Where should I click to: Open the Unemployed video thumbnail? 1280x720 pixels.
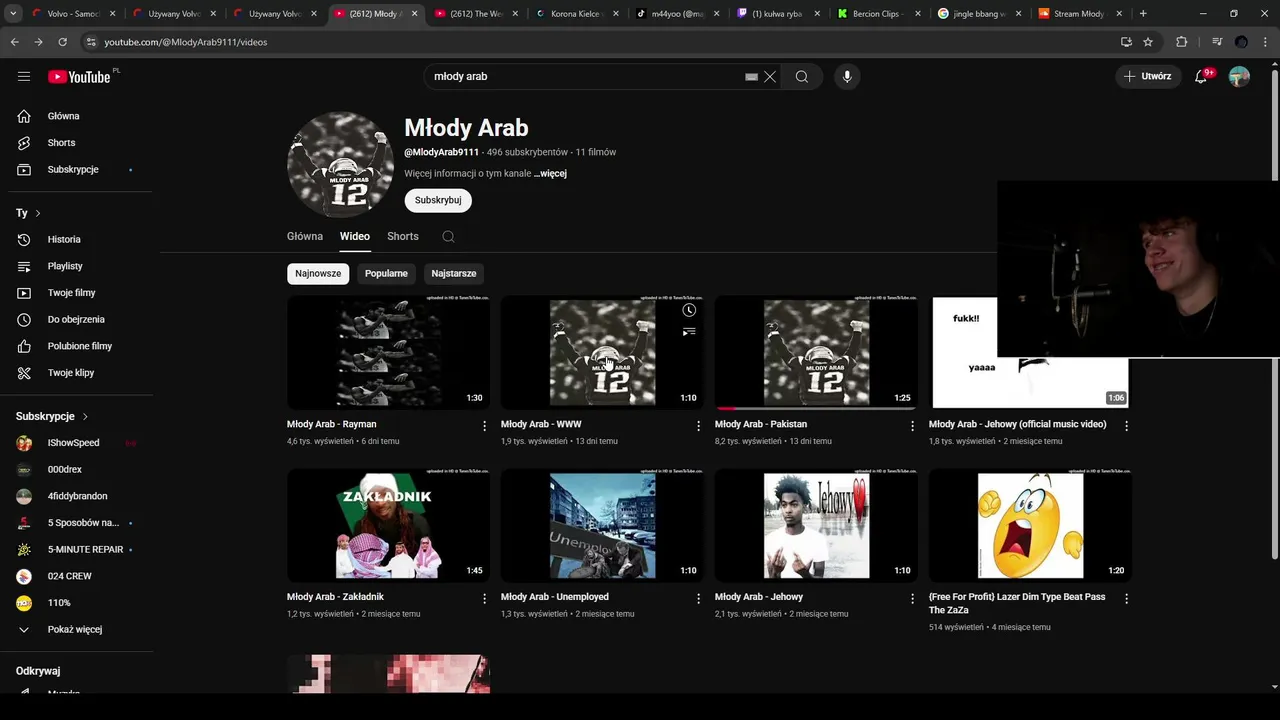pos(602,525)
